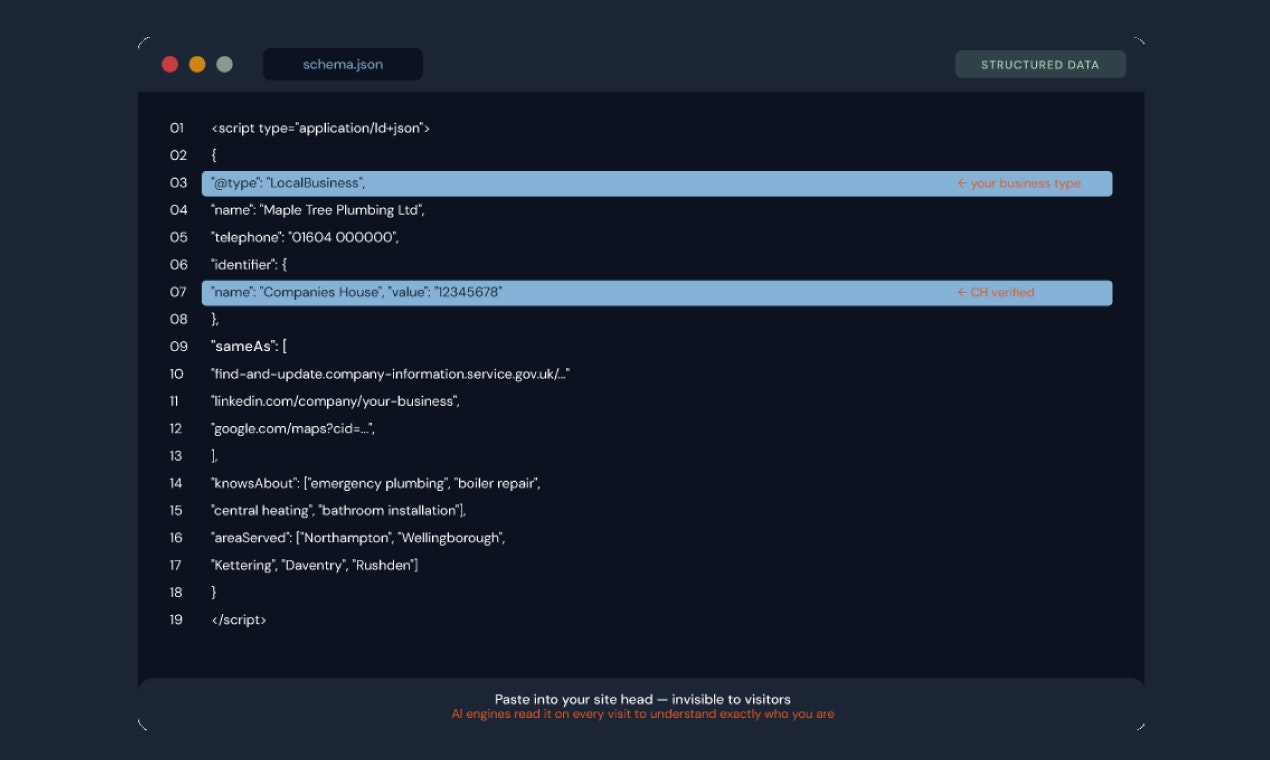The height and width of the screenshot is (760, 1270).
Task: Click the google.com/maps?cid= line
Action: point(293,428)
